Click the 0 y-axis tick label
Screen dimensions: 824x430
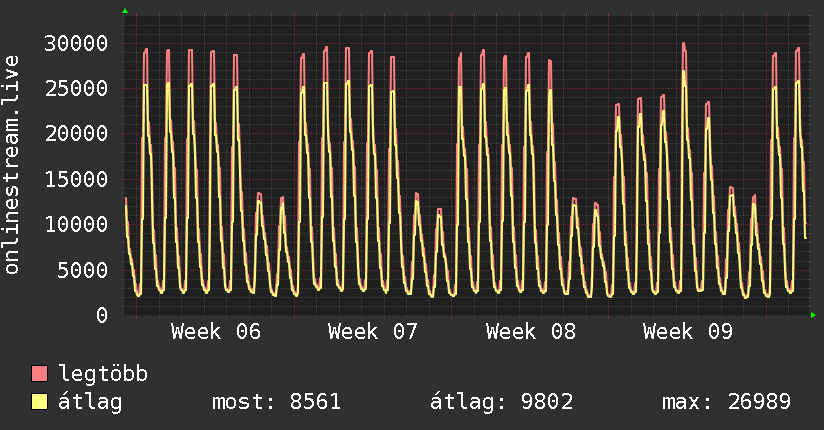tap(101, 315)
